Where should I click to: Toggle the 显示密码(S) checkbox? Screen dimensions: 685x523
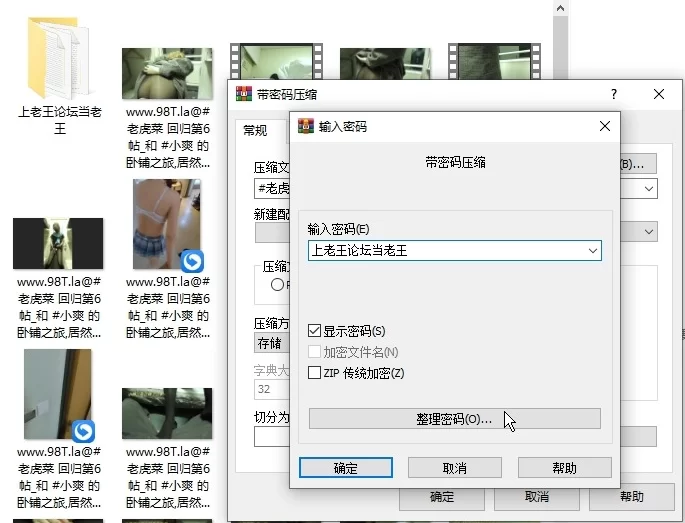click(314, 331)
